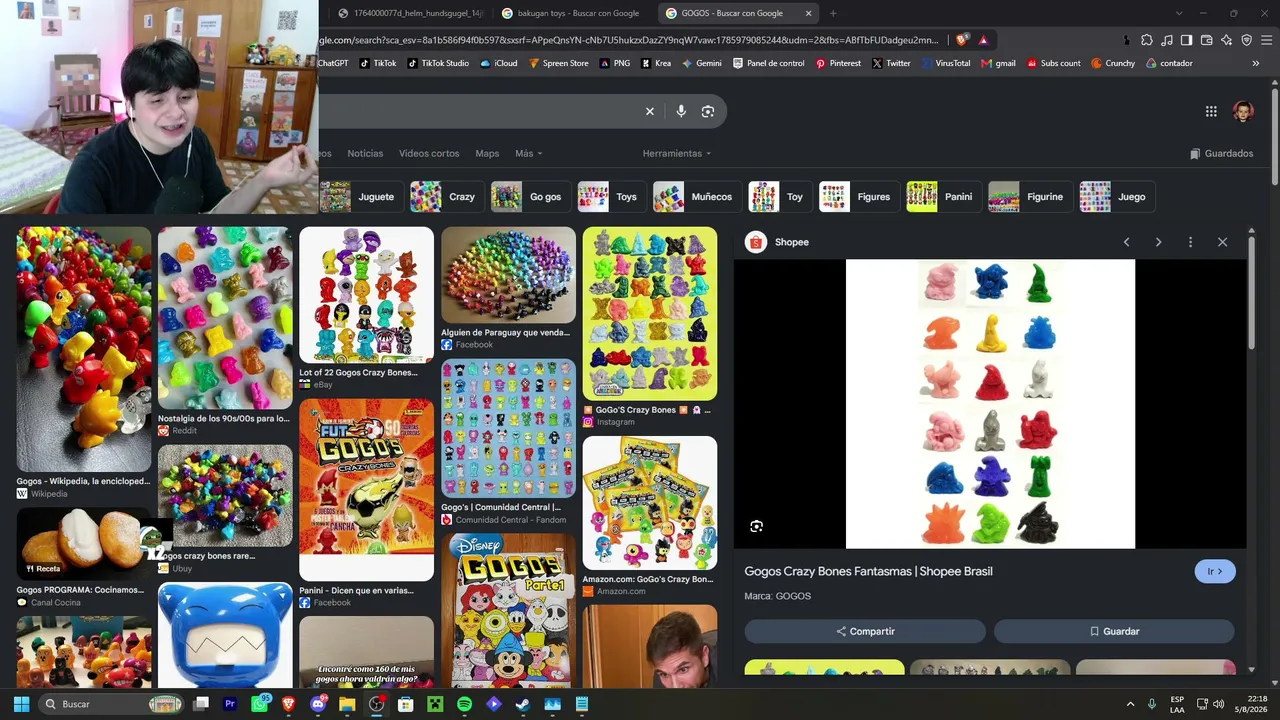
Task: Toggle the browser sidebar panel
Action: tap(1186, 40)
